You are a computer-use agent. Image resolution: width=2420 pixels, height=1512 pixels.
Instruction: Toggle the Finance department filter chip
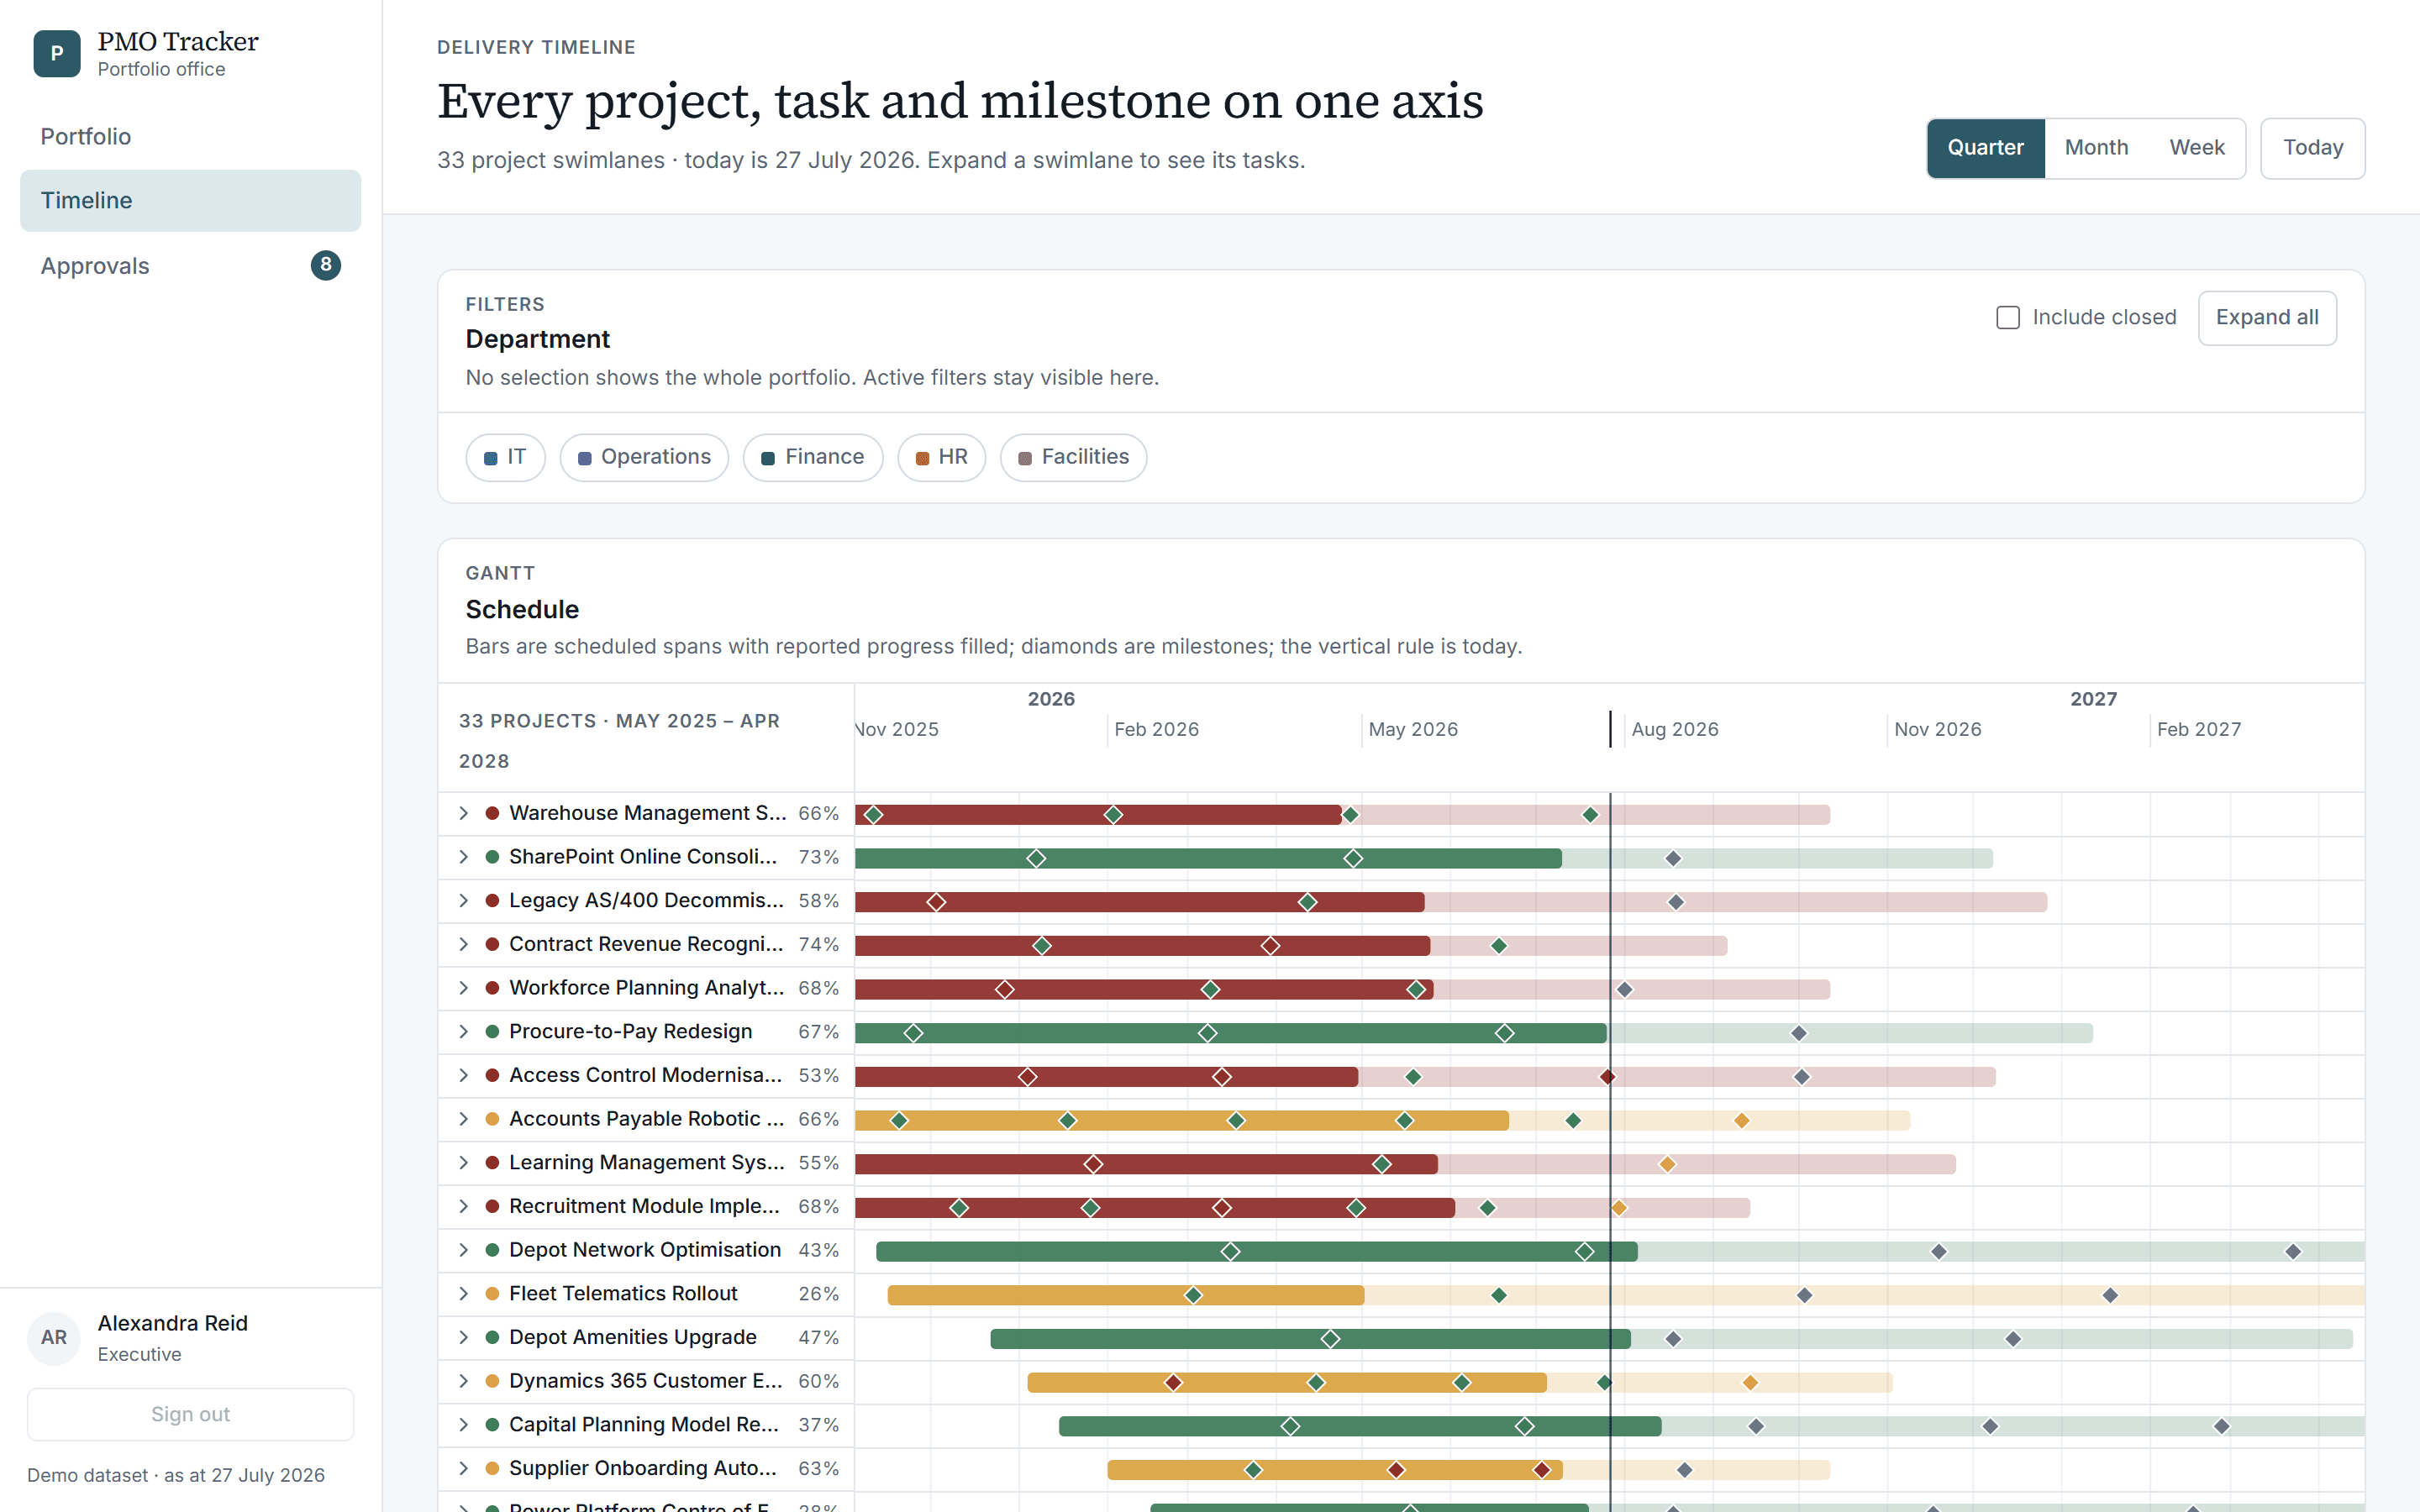point(813,457)
